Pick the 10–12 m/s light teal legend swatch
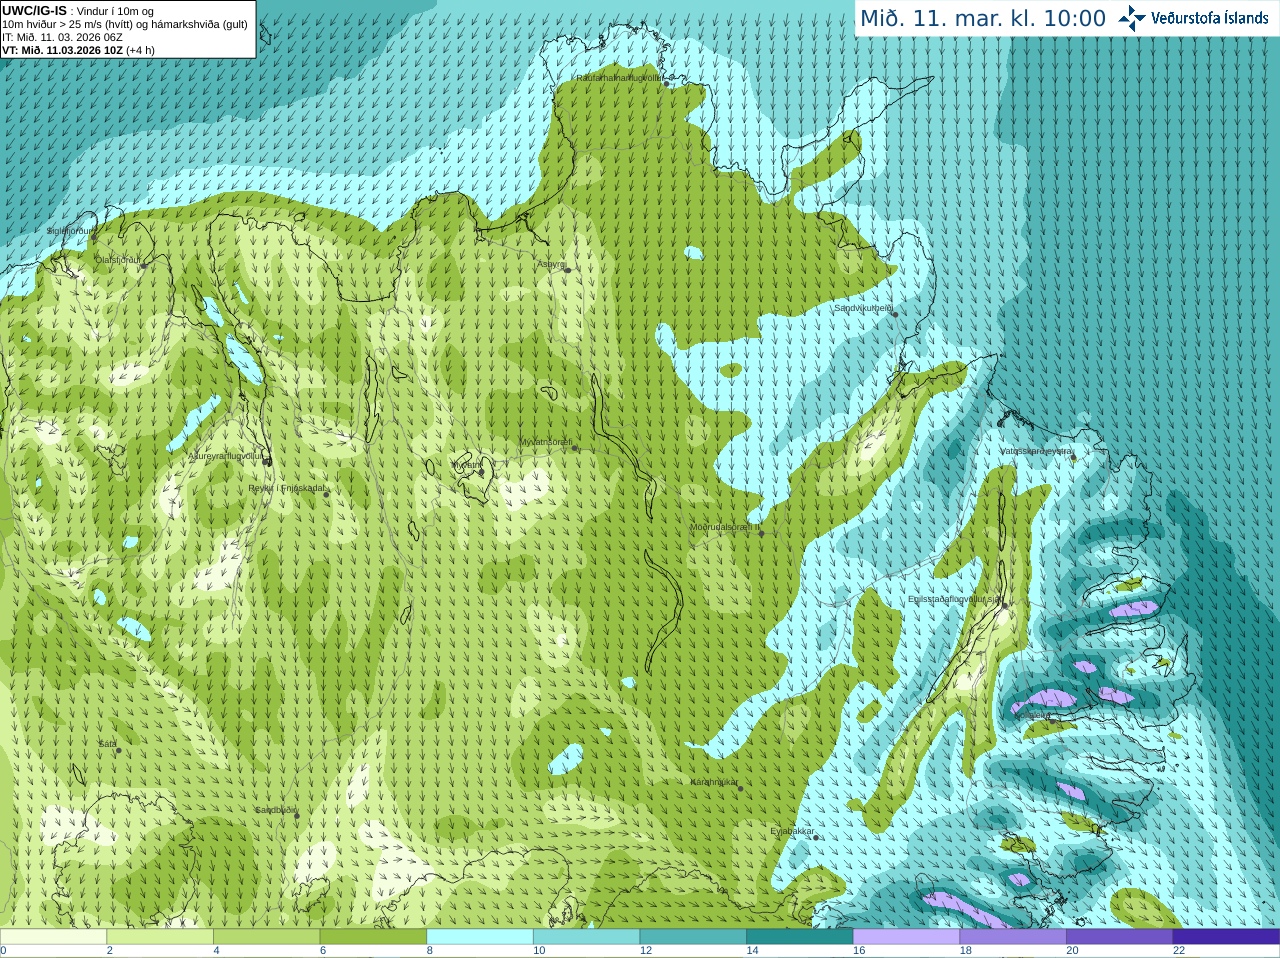This screenshot has width=1280, height=958. pos(586,936)
